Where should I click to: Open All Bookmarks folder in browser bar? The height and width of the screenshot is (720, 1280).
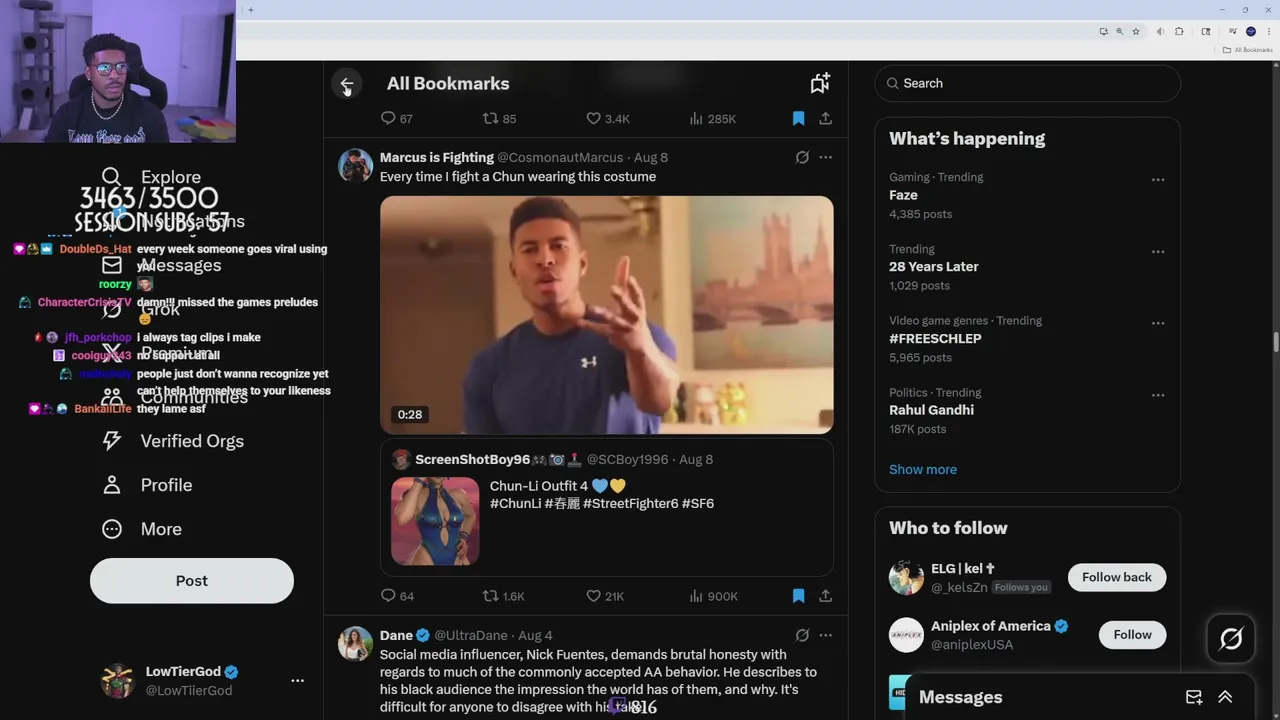tap(1248, 50)
